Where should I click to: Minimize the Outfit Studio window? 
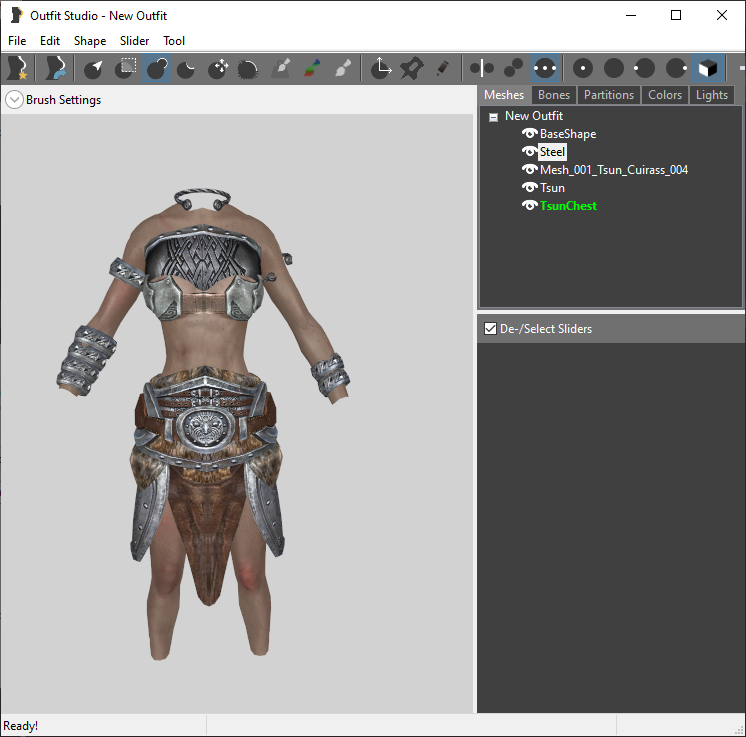(x=631, y=15)
